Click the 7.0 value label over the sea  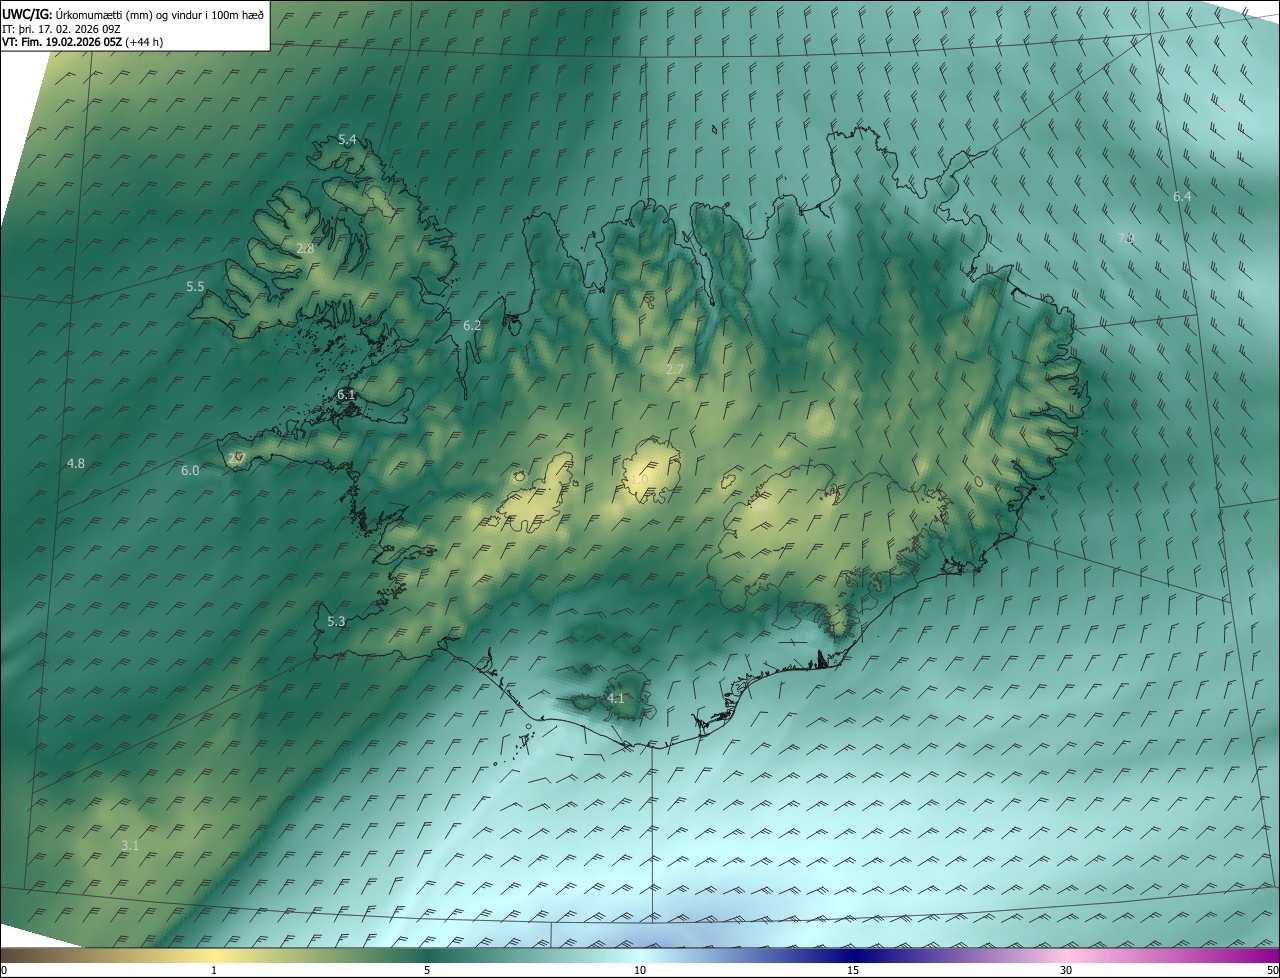(x=1125, y=238)
